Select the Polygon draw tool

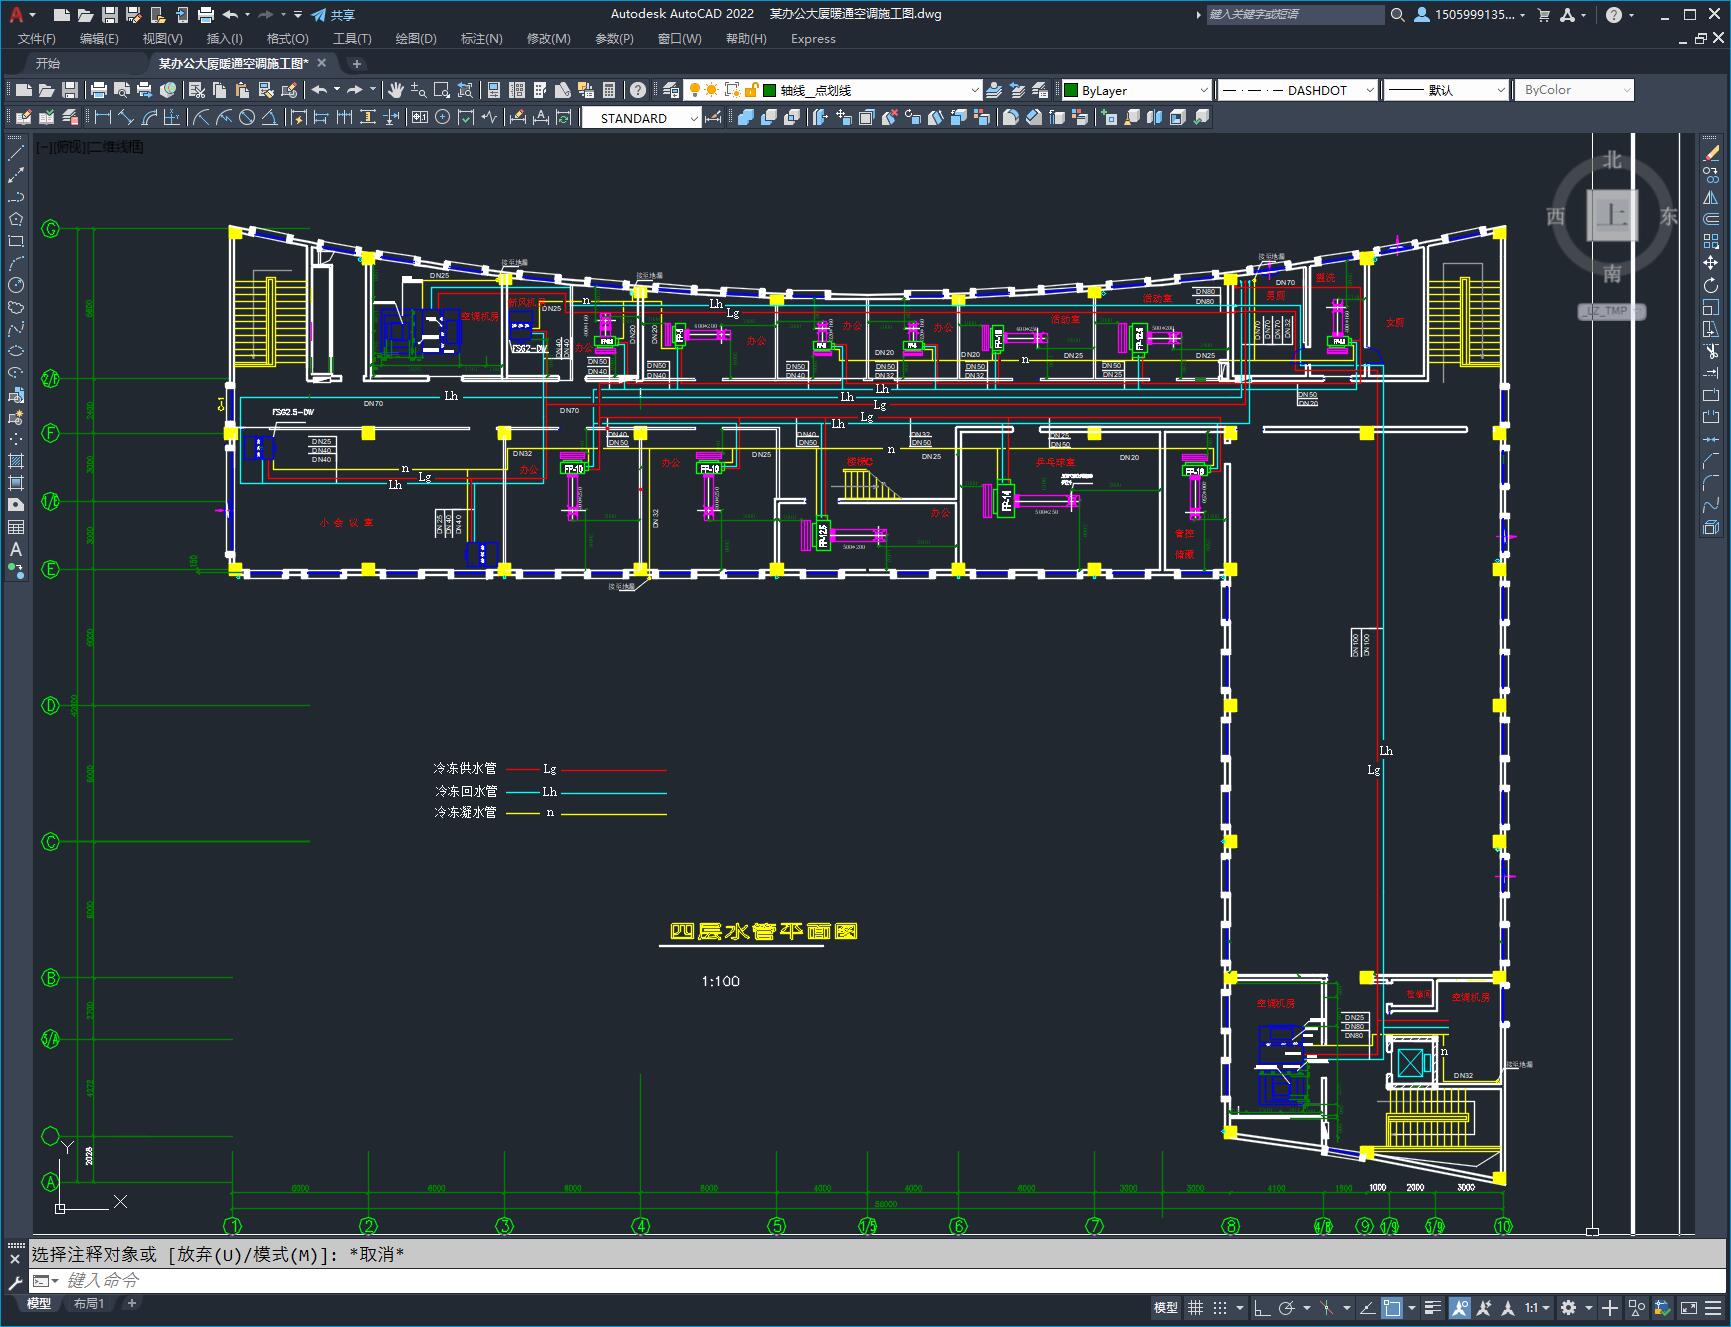click(x=16, y=219)
